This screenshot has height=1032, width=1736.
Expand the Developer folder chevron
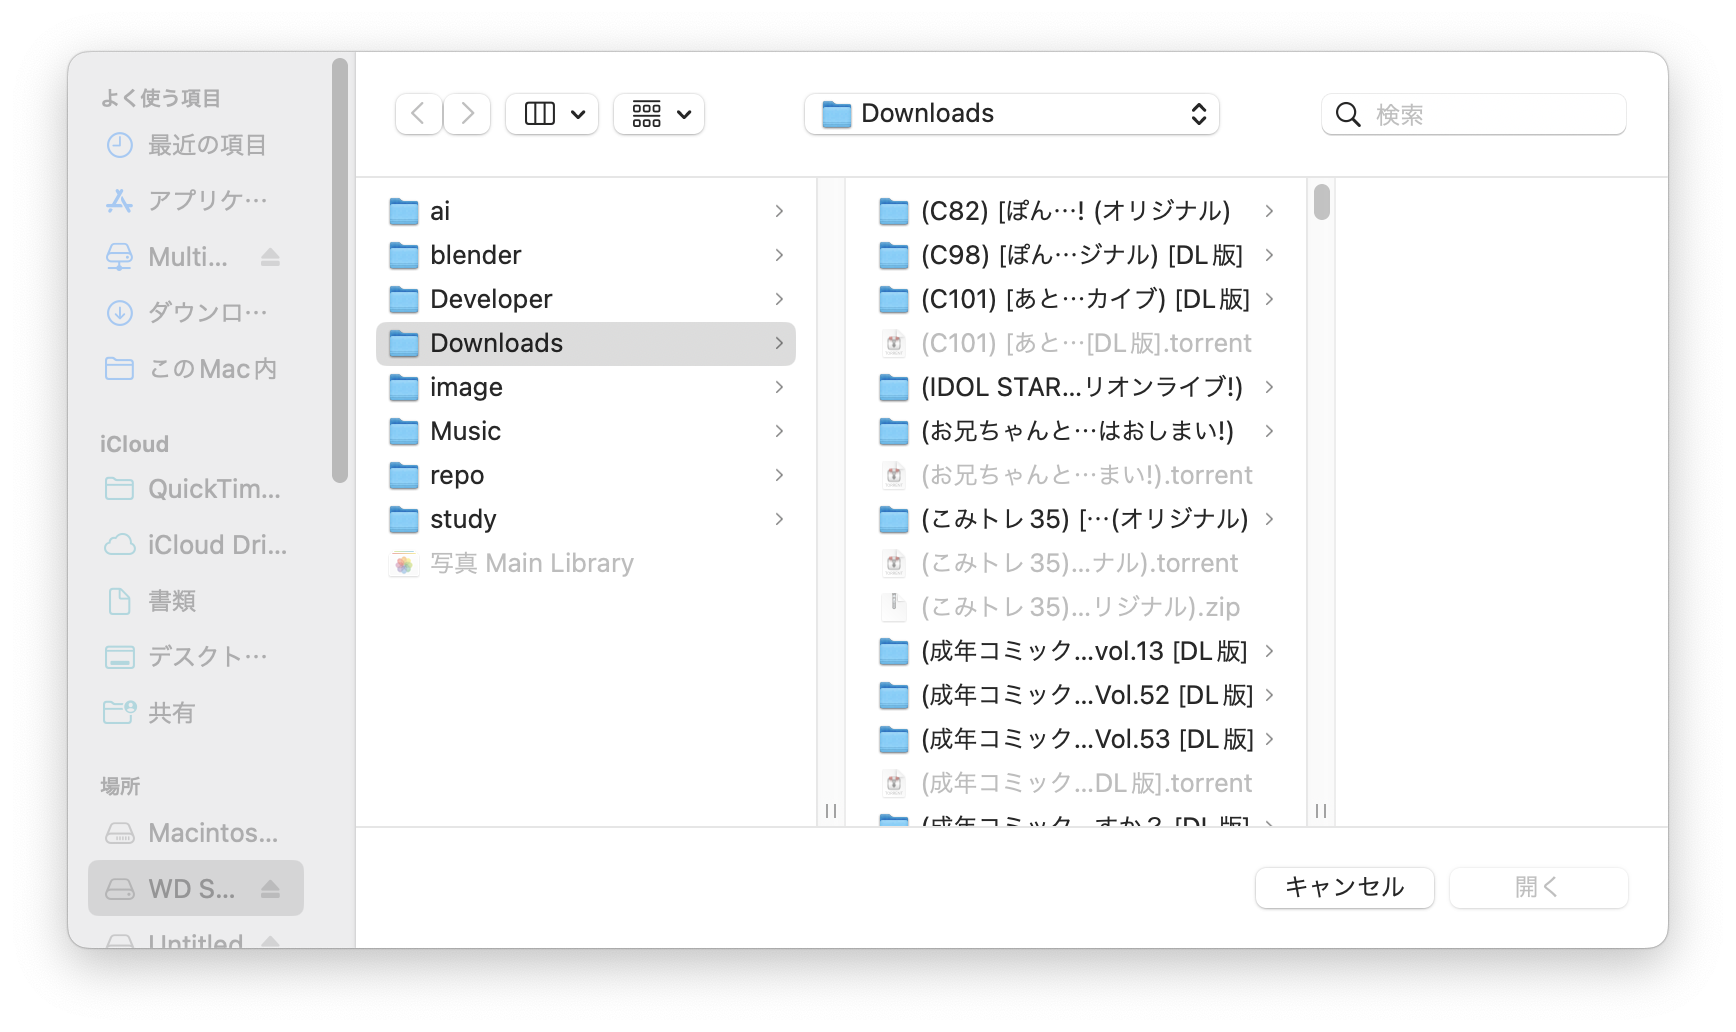779,299
